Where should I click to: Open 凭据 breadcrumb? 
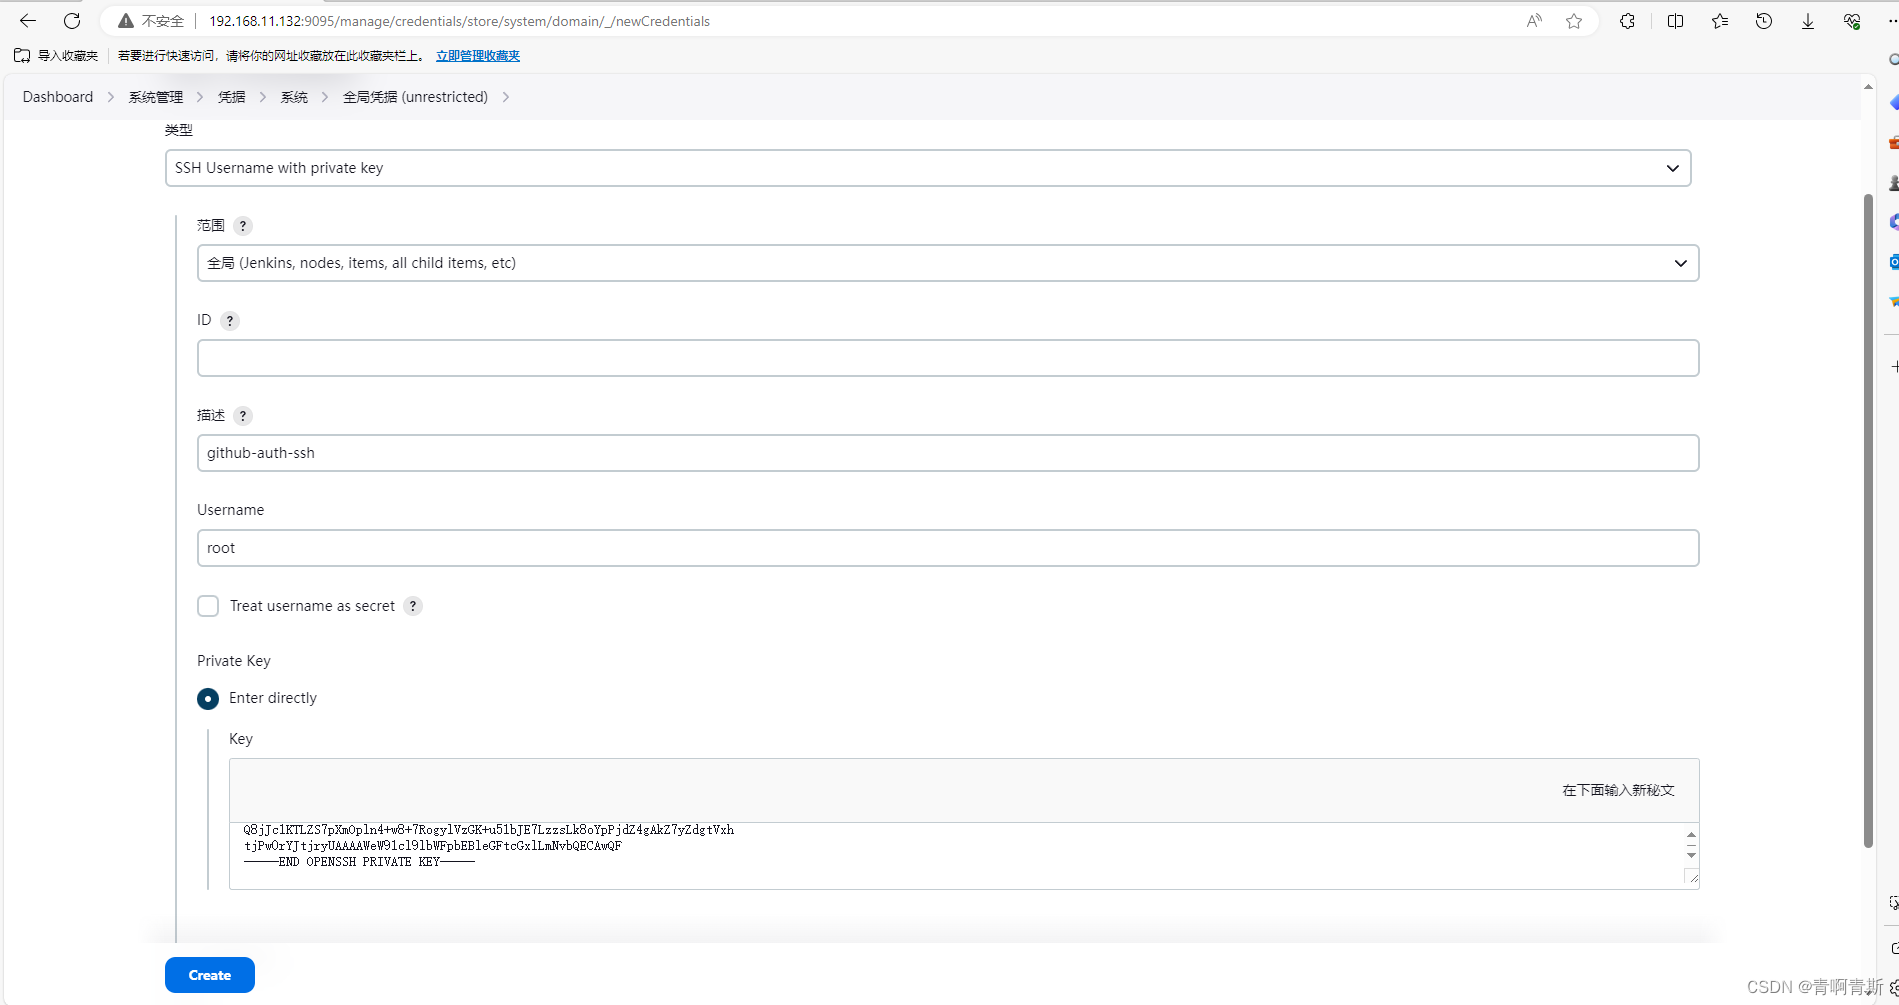click(x=232, y=97)
